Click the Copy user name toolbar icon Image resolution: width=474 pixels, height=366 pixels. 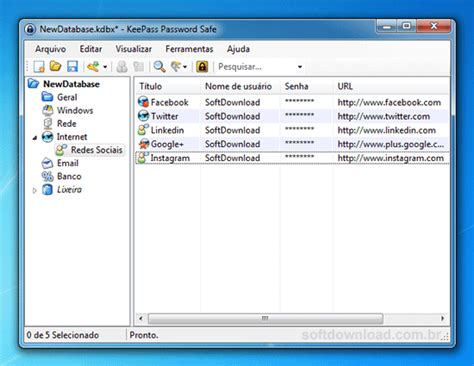122,67
